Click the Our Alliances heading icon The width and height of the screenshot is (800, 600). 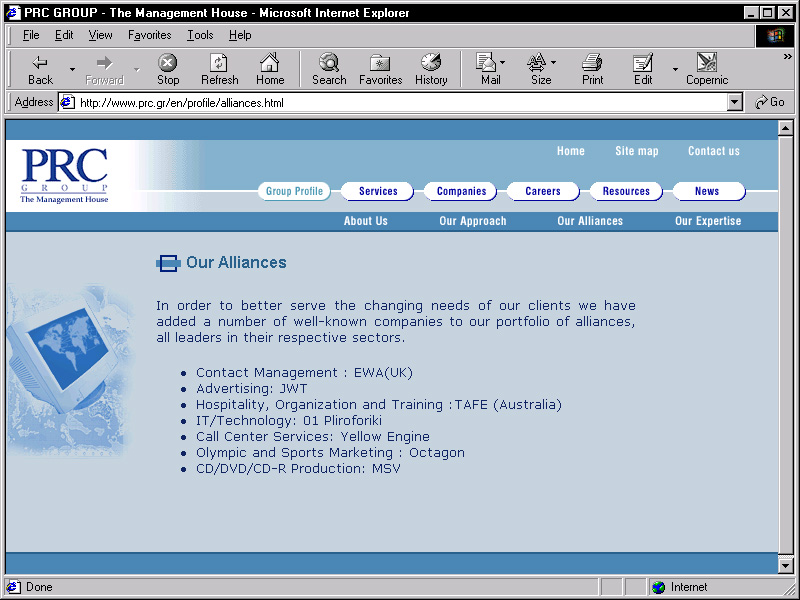168,263
